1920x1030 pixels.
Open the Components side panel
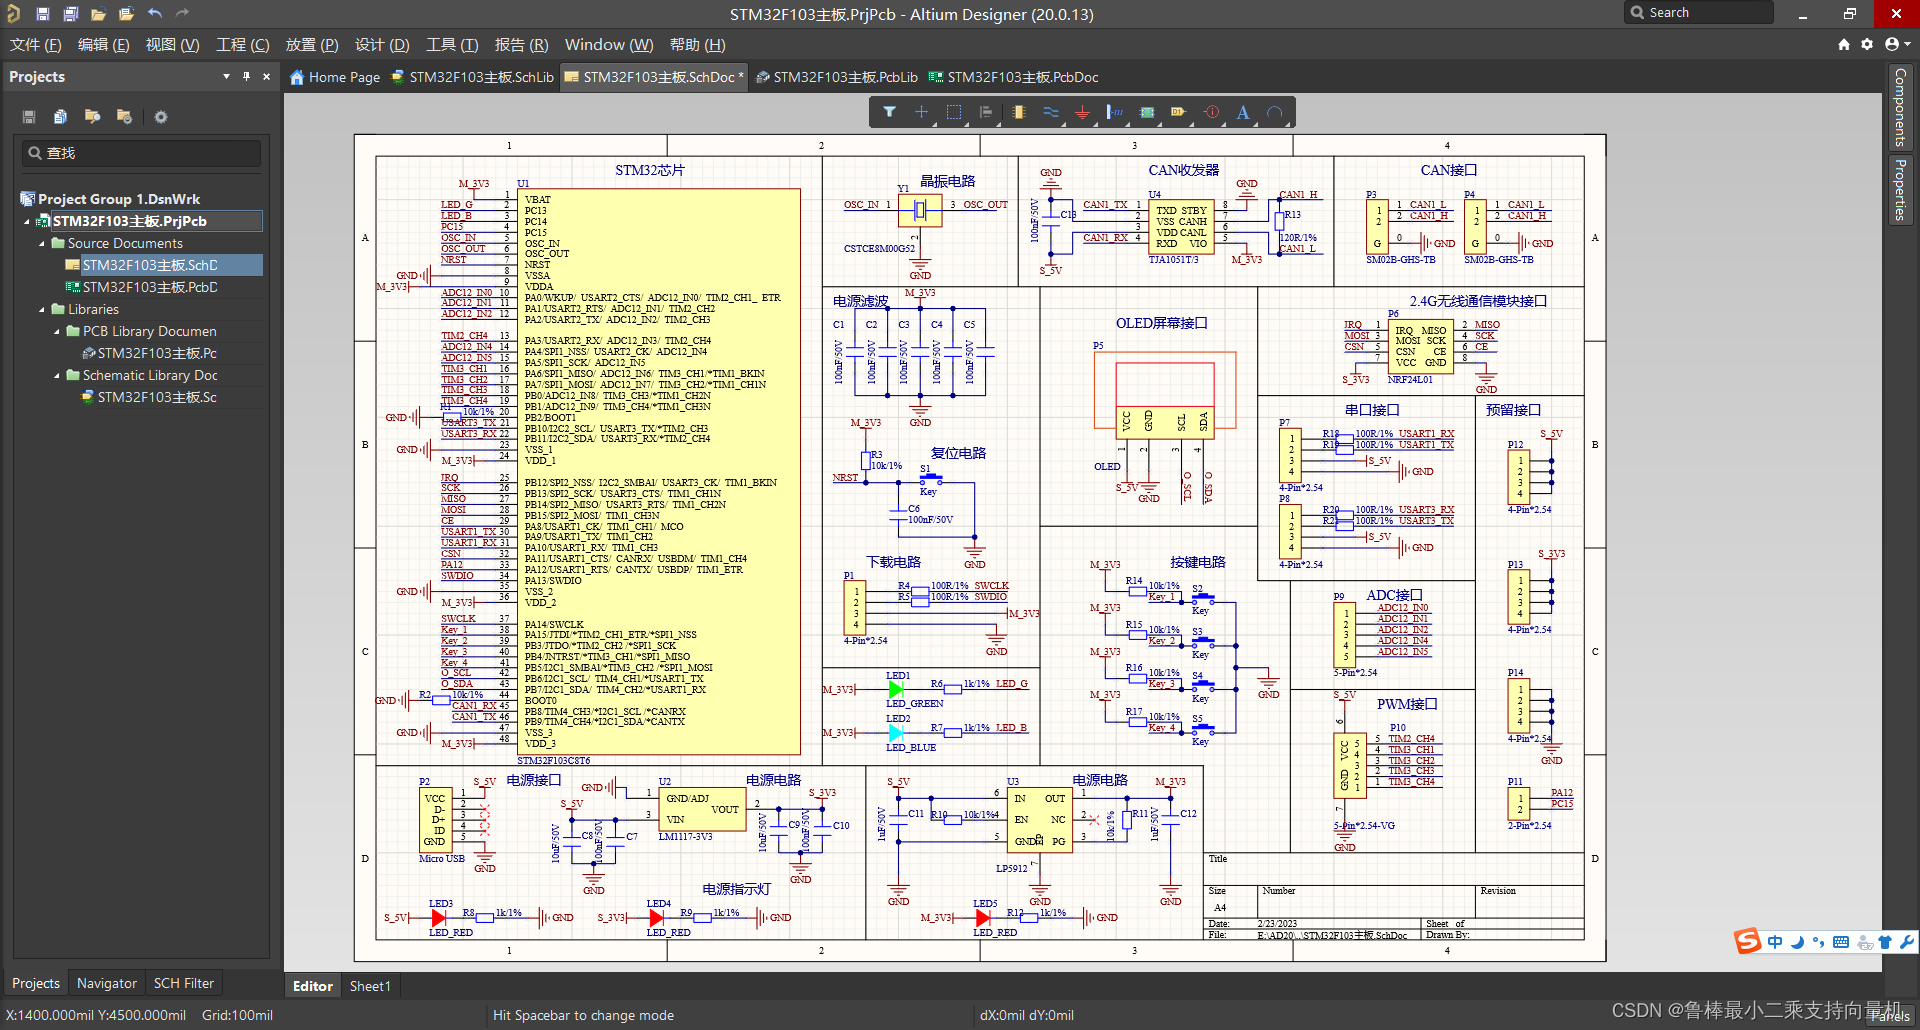point(1900,107)
